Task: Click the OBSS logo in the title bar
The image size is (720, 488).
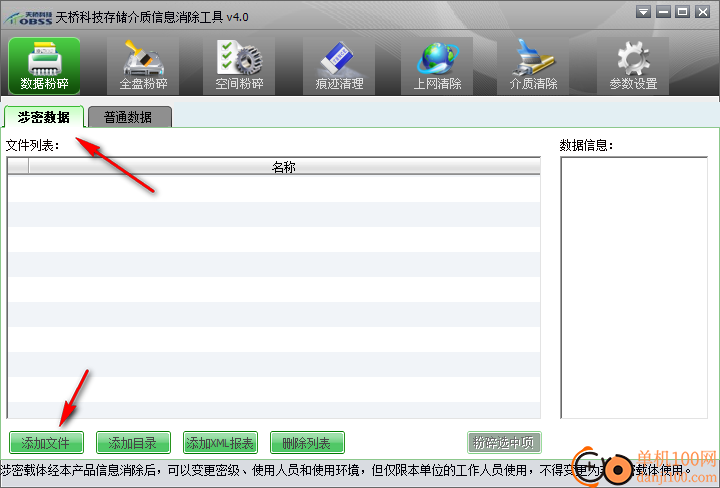Action: point(28,18)
